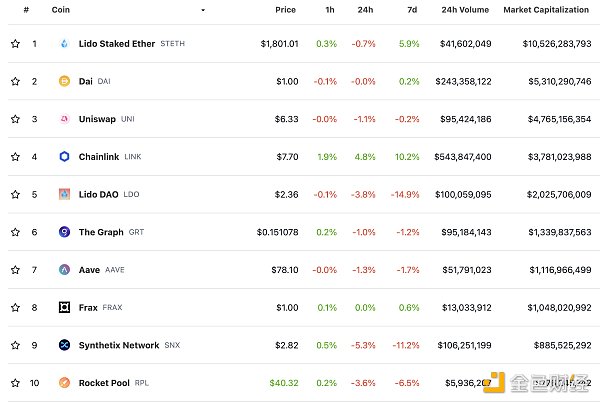Open the Rocket Pool coin page
The image size is (600, 404).
point(105,382)
